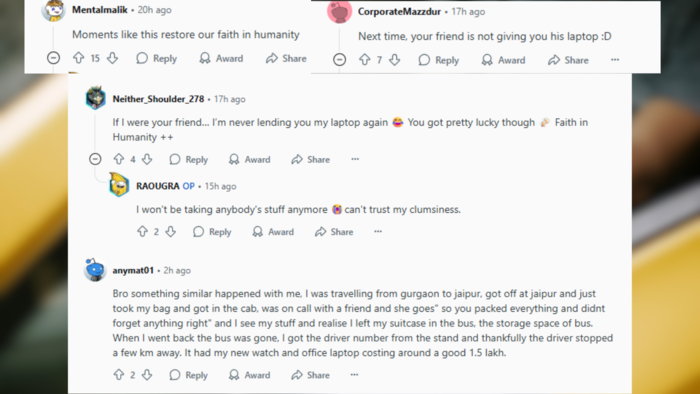Reply to Mentalmalik's comment
The height and width of the screenshot is (394, 700).
(x=157, y=58)
